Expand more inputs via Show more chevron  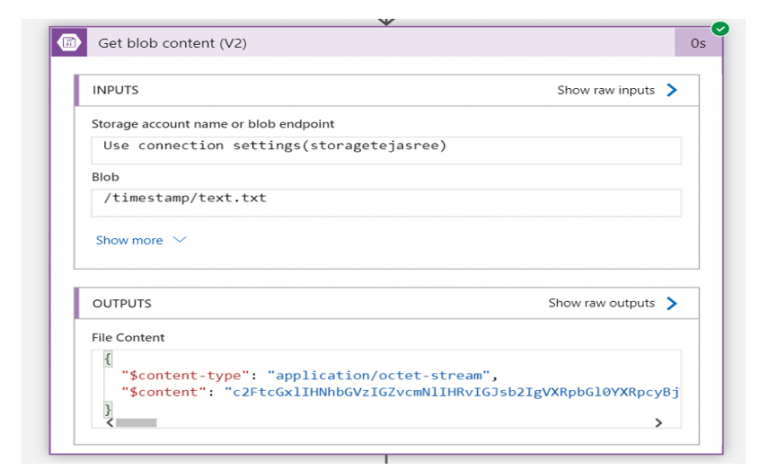pyautogui.click(x=180, y=240)
